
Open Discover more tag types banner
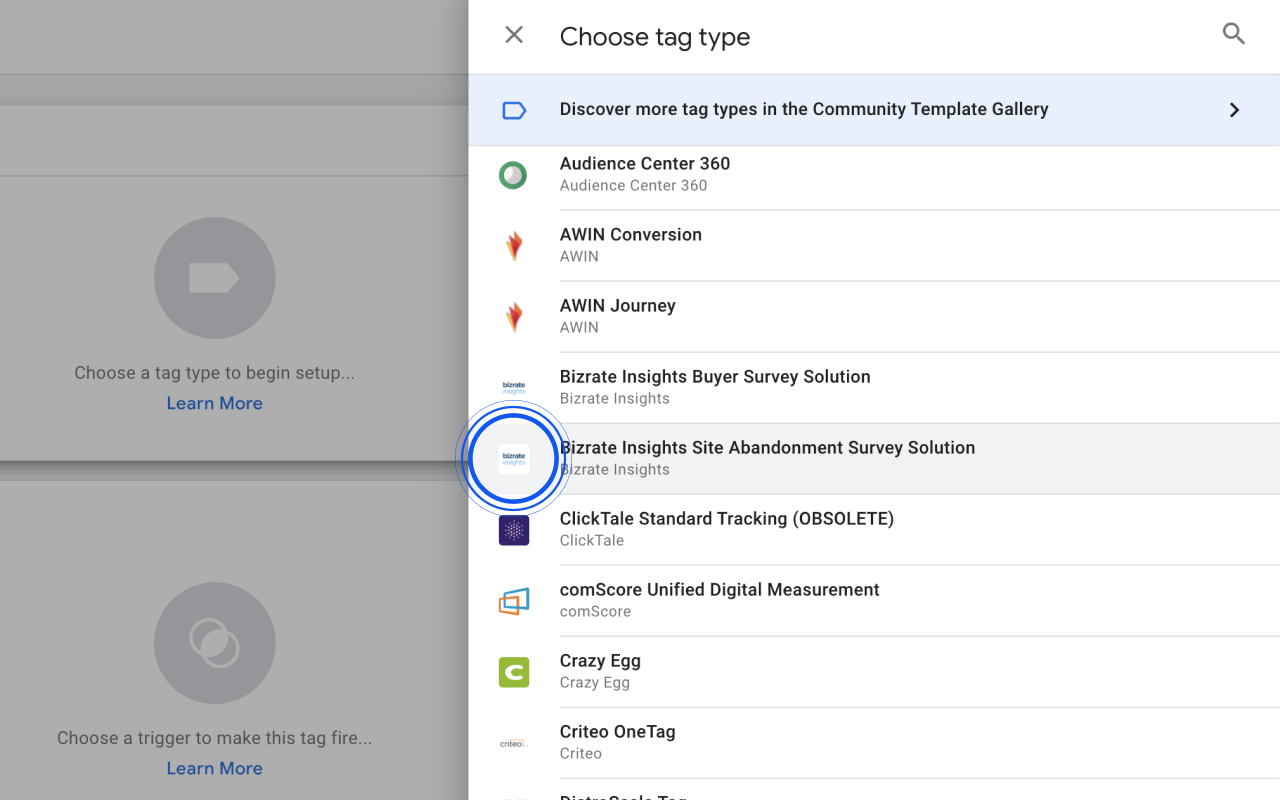coord(803,110)
